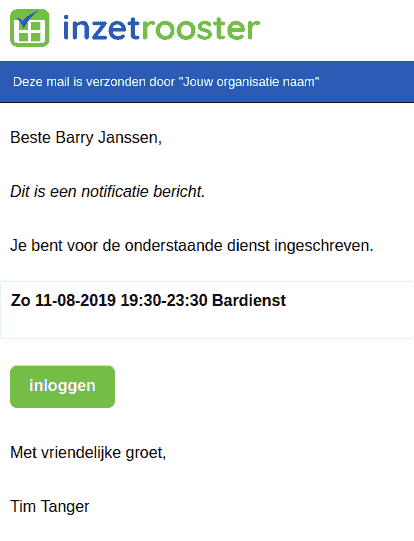
Task: Click the blue "Deze mail is verzonden door" banner
Action: [x=207, y=82]
